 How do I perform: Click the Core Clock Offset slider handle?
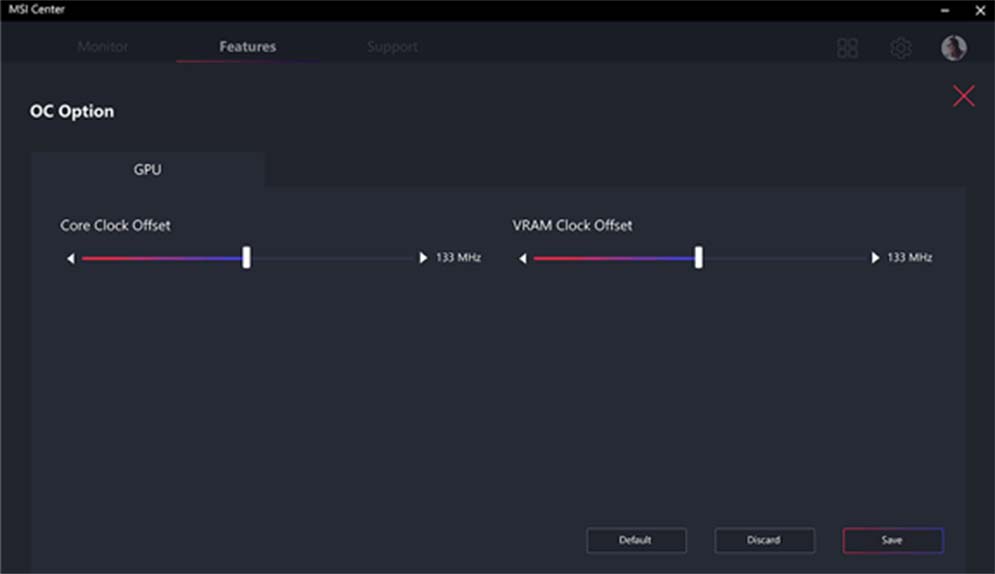coord(246,258)
